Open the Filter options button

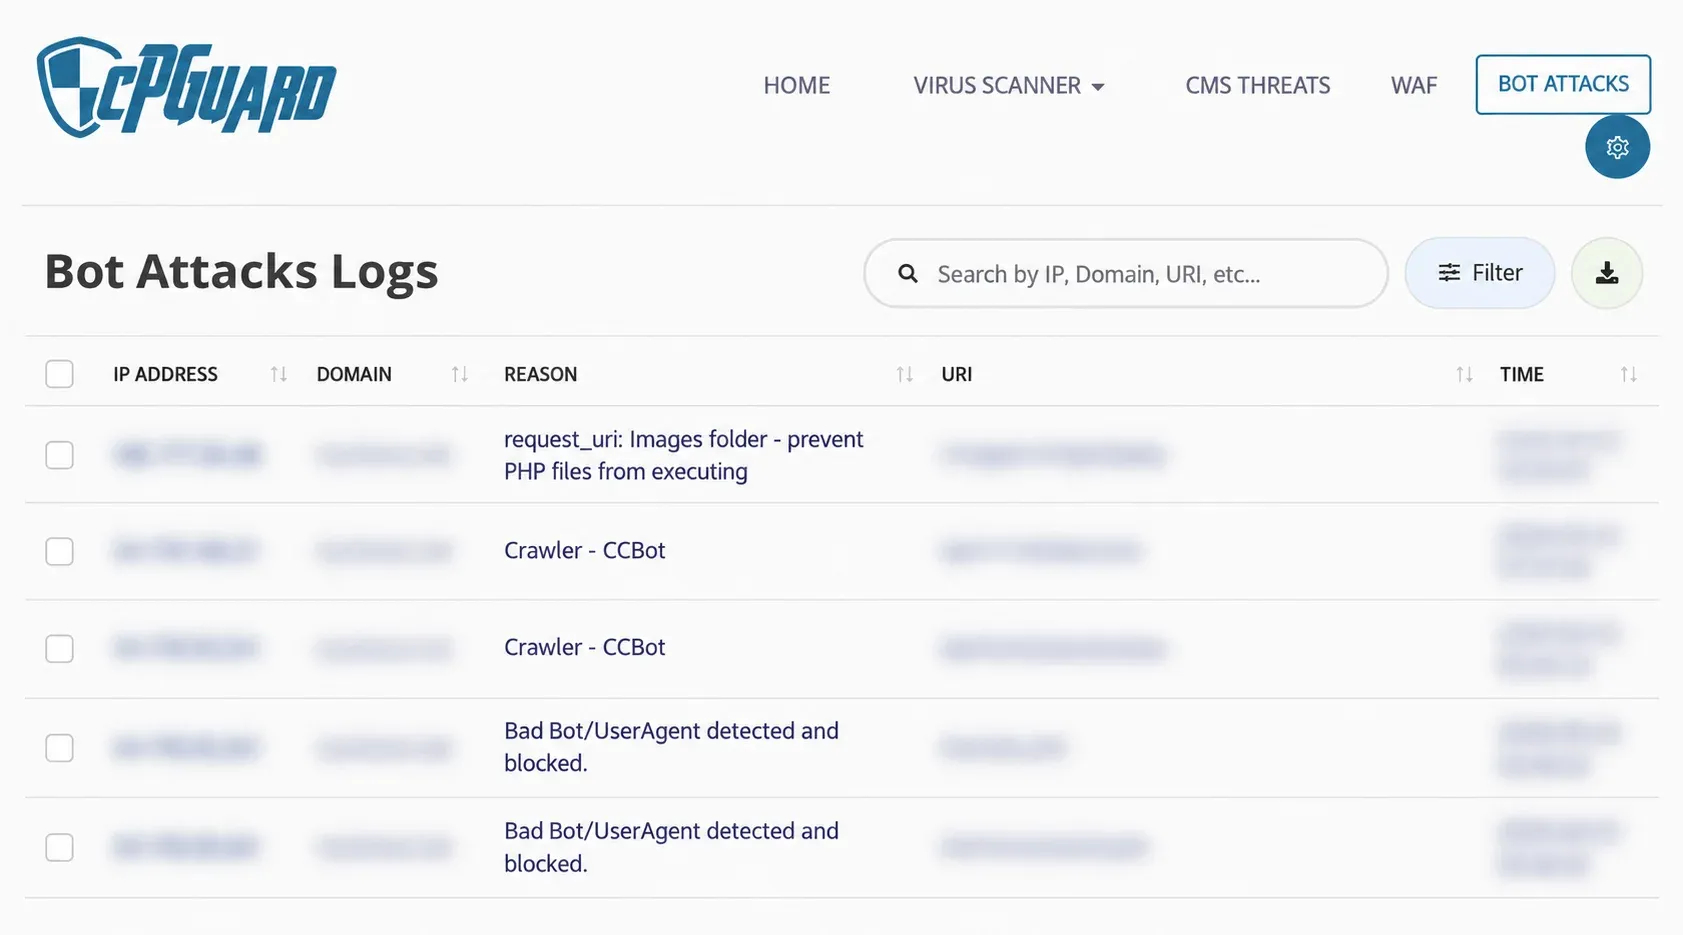[1480, 273]
